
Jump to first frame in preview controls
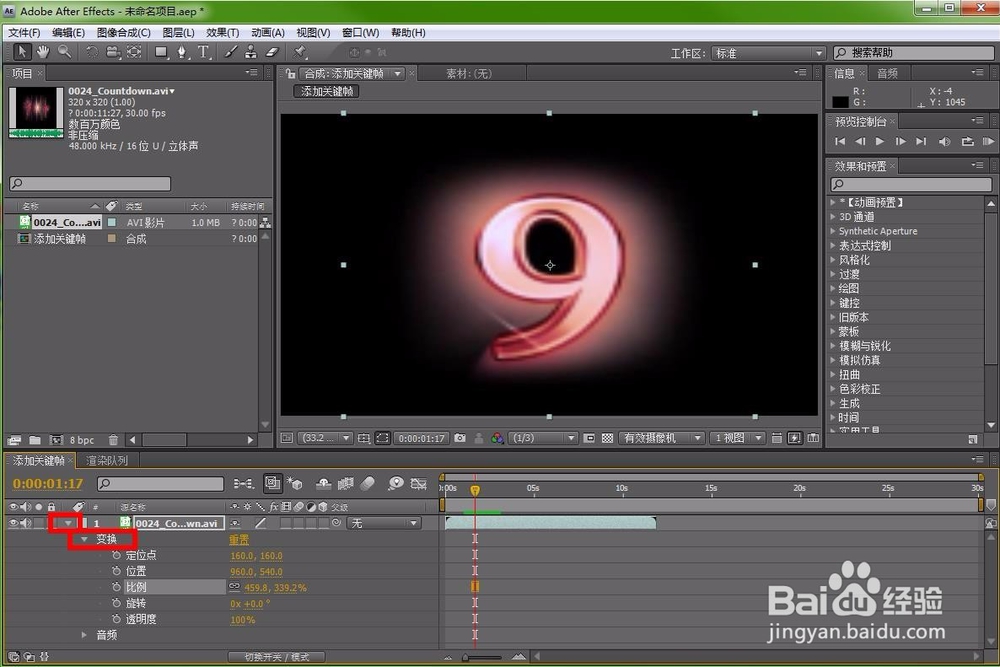click(840, 141)
